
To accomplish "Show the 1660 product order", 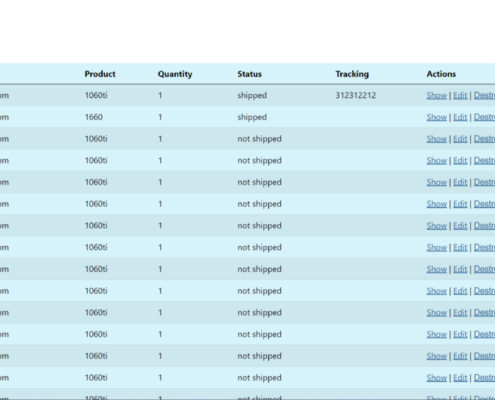I will tap(436, 117).
